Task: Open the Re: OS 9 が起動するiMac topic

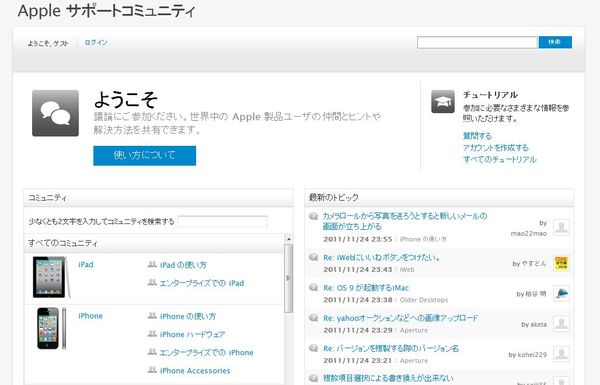Action: click(366, 288)
